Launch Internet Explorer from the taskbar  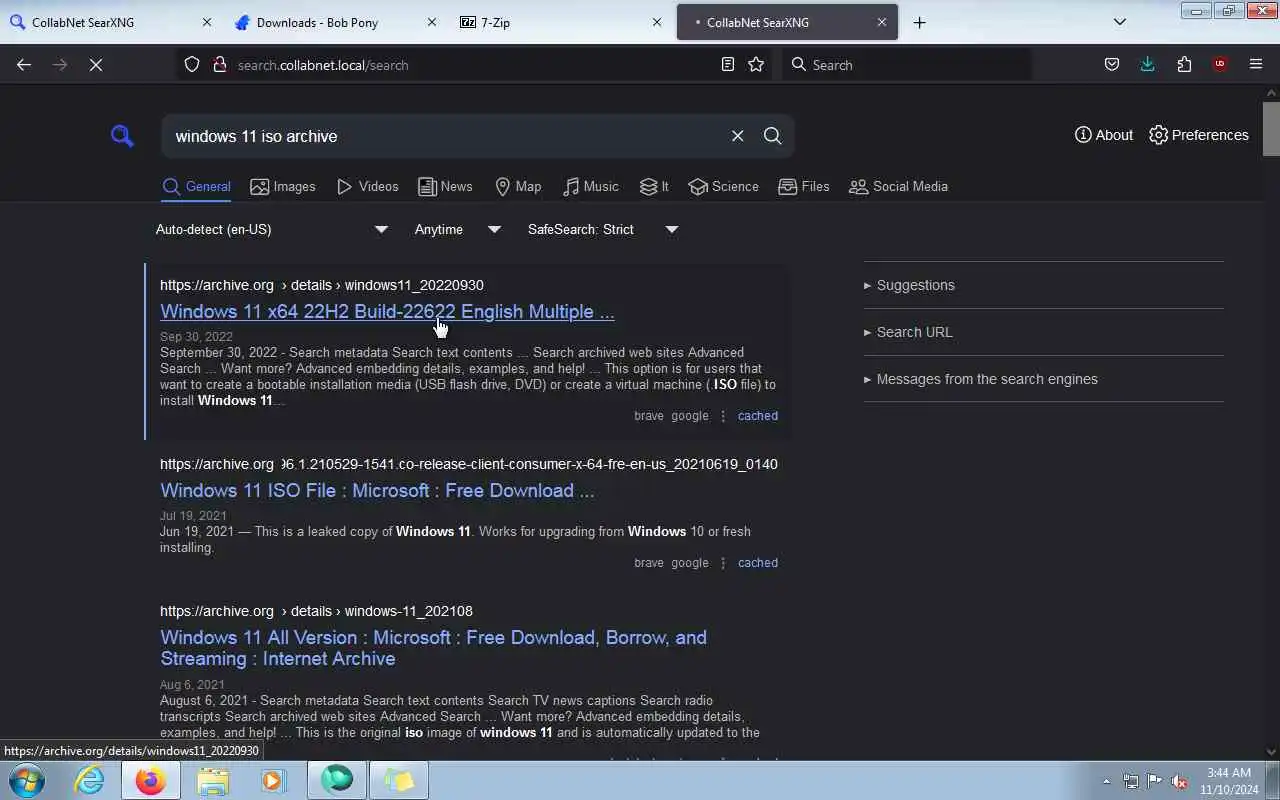(89, 780)
